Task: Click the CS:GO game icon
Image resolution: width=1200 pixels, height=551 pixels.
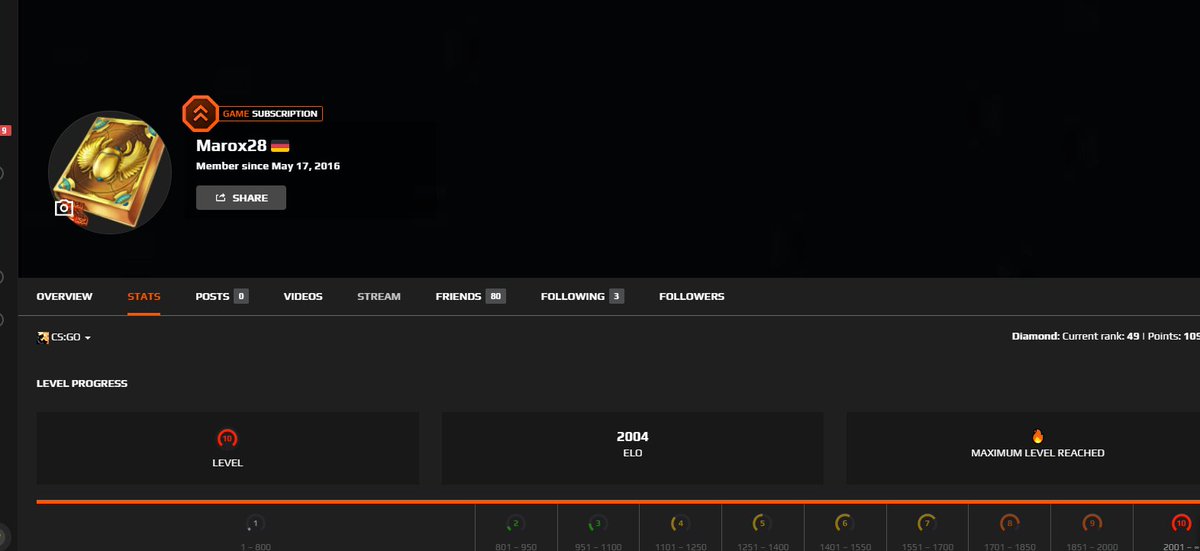Action: (43, 338)
